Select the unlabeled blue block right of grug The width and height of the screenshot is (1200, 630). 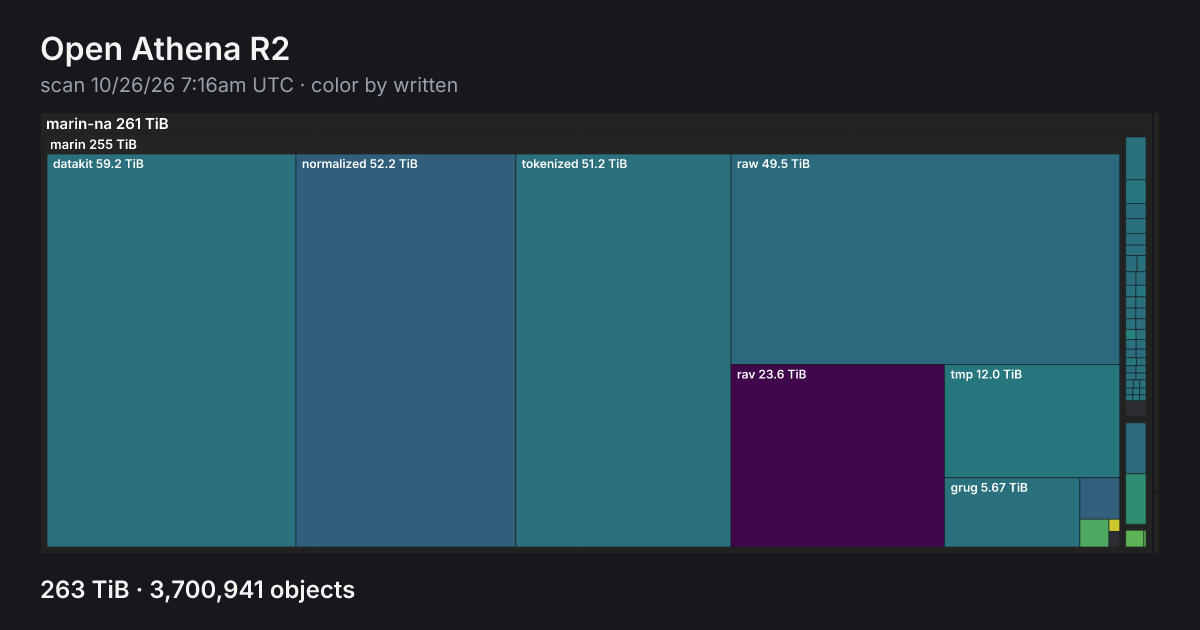pyautogui.click(x=1099, y=498)
